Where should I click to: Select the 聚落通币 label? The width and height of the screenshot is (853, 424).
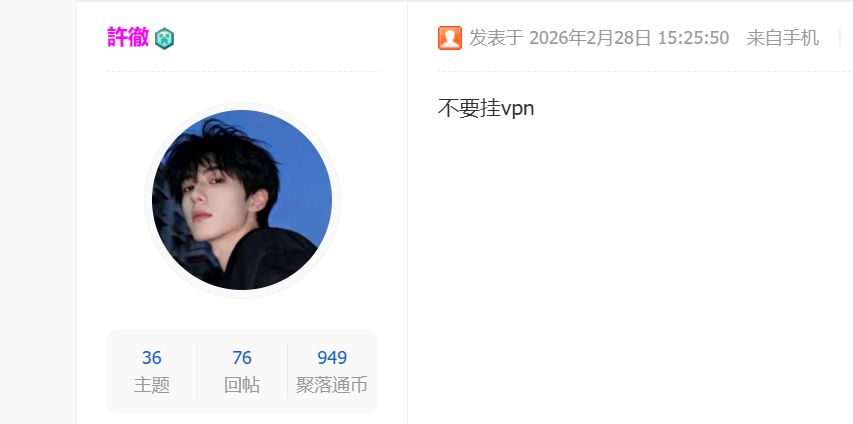pyautogui.click(x=332, y=385)
